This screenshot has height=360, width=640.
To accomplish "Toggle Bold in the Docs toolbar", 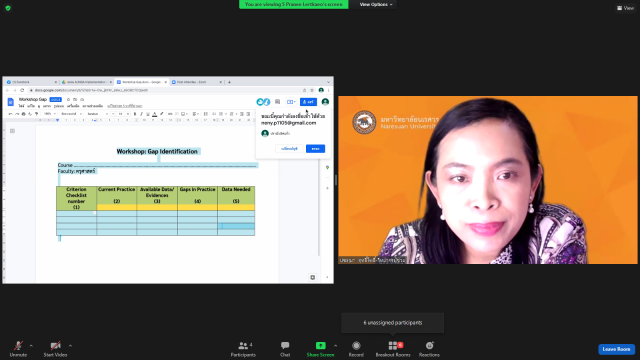I will point(135,114).
